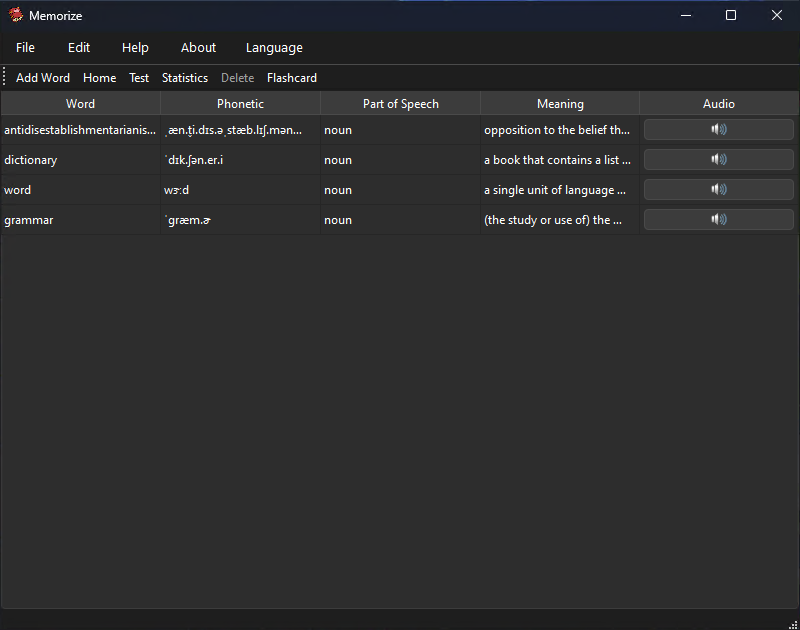Click the Memorize app icon in title bar

pos(16,15)
